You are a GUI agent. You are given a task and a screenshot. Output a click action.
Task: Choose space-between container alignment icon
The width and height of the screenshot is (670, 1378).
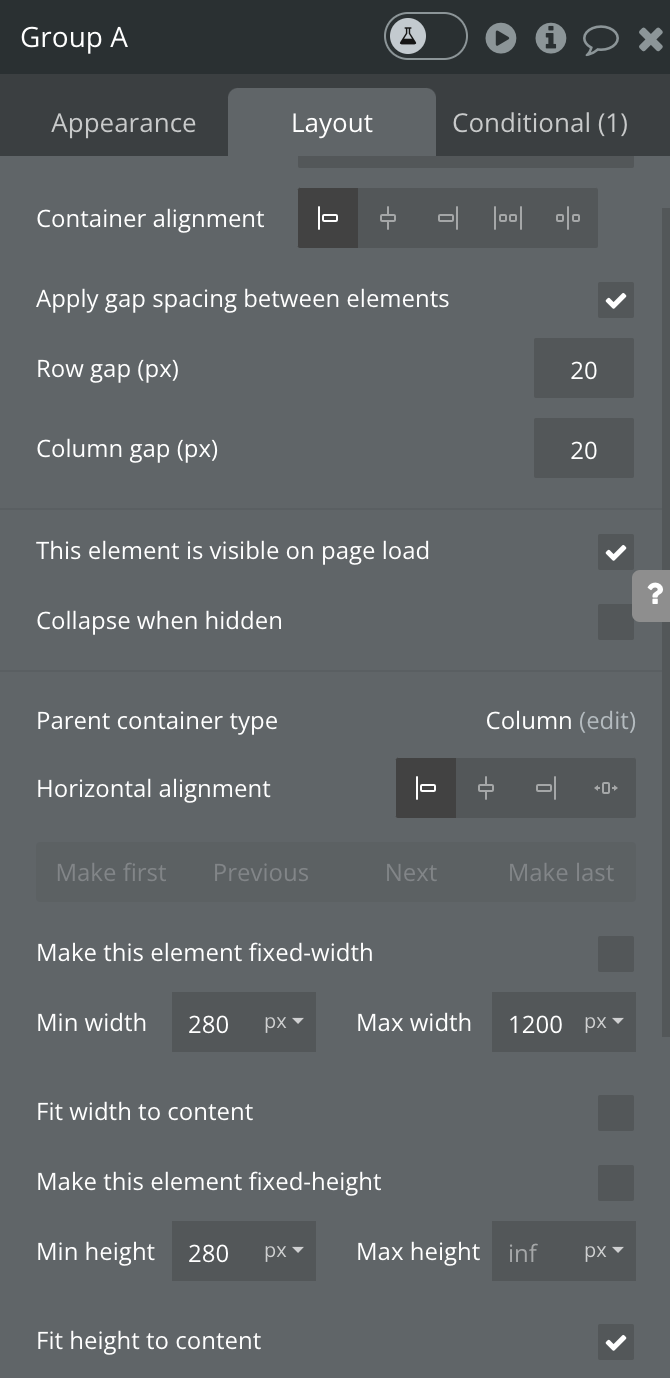(x=508, y=218)
